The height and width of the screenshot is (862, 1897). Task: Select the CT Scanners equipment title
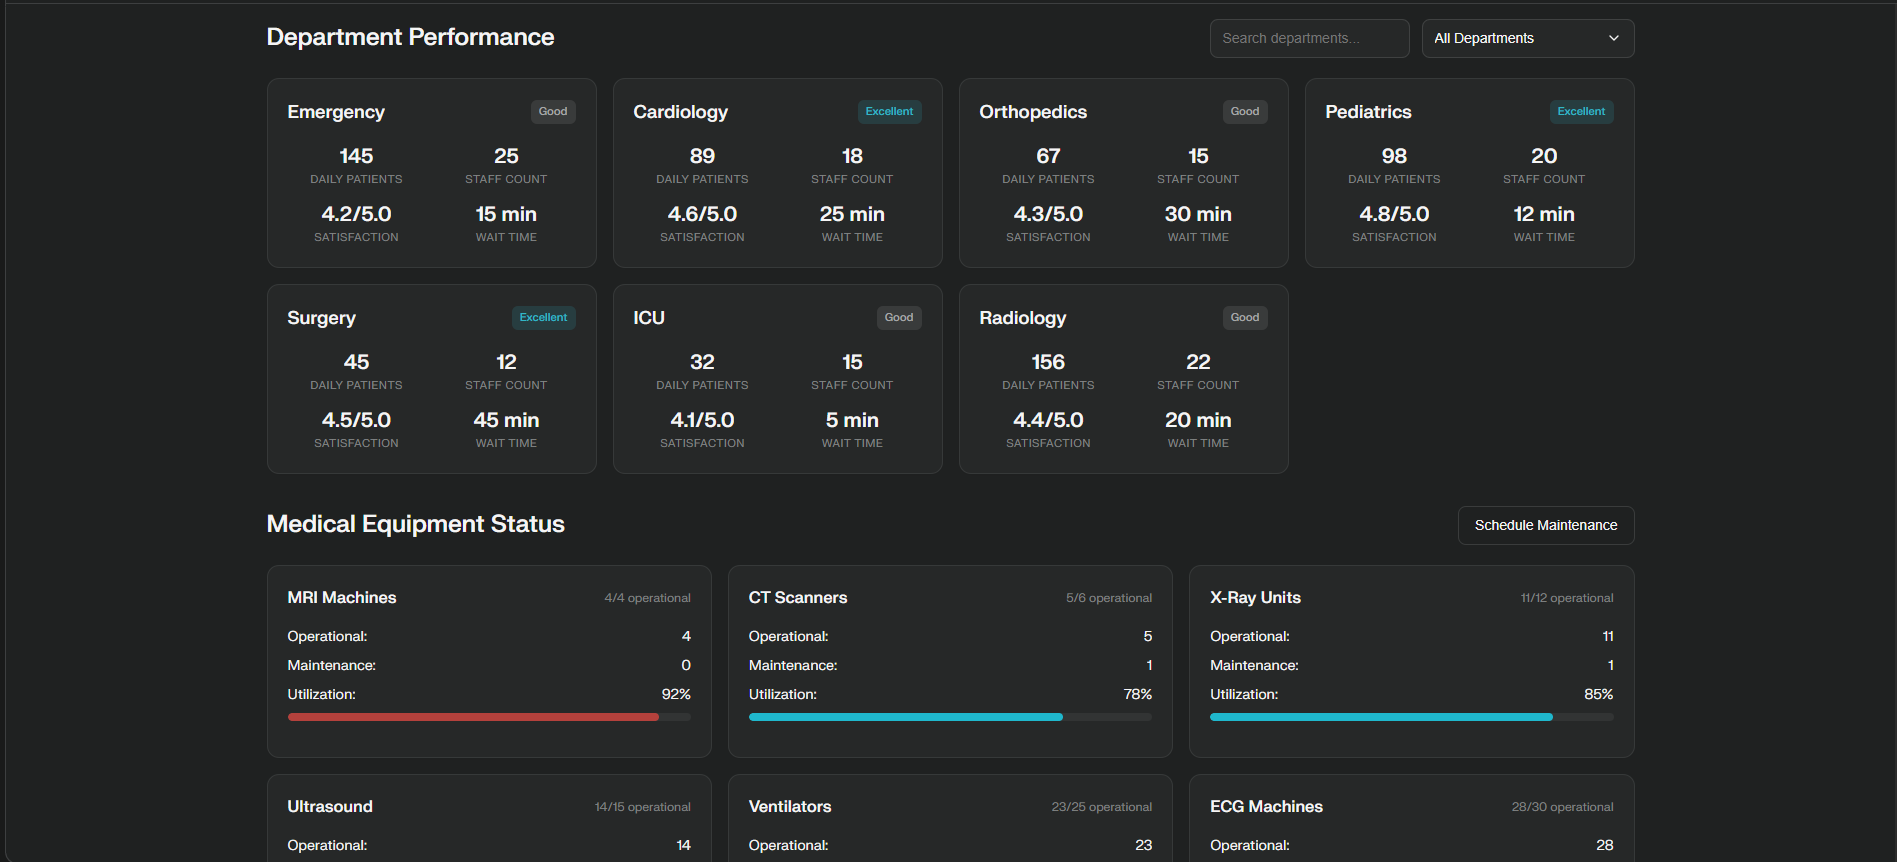(798, 598)
